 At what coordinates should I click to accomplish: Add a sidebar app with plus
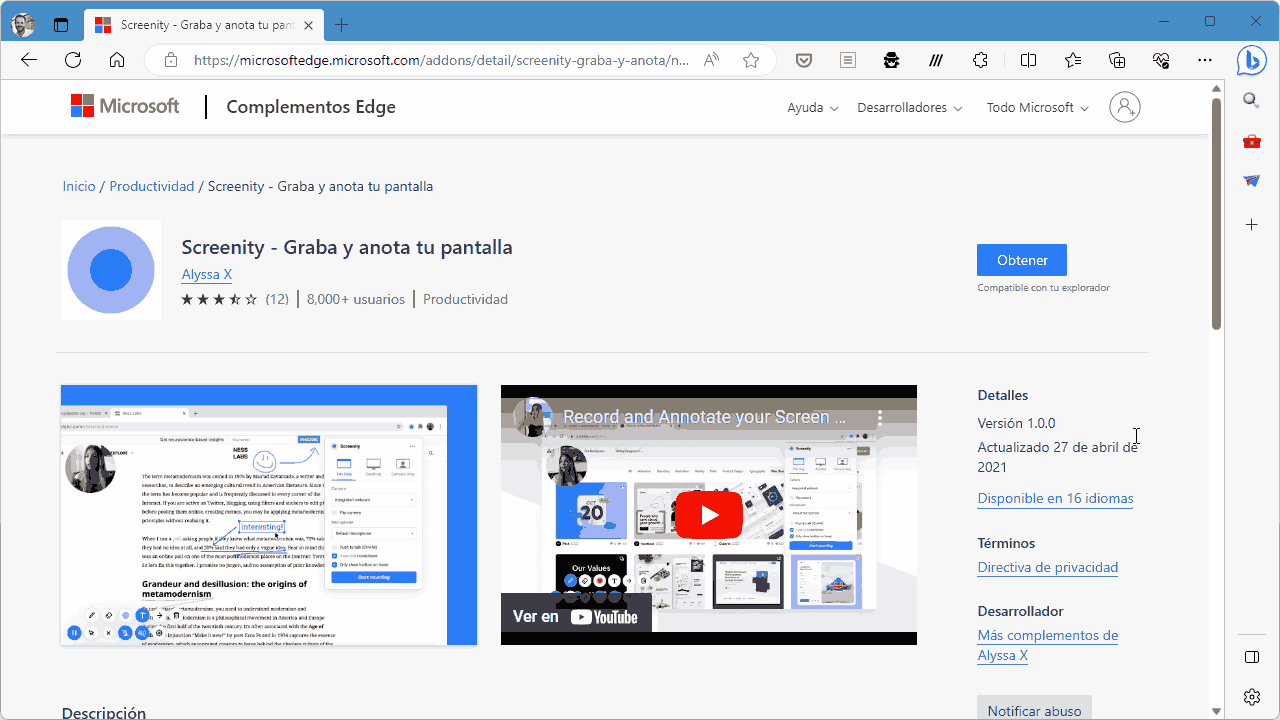click(1251, 225)
